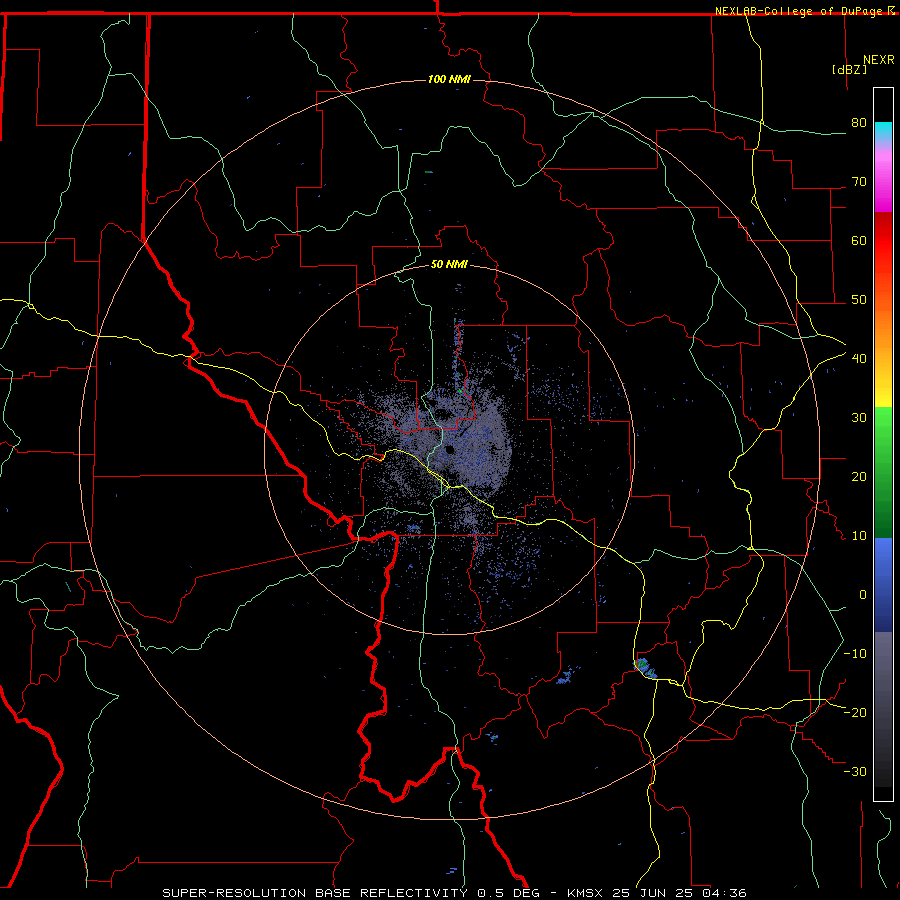This screenshot has height=900, width=900.
Task: Click the KMSX radar site identifier
Action: [x=586, y=893]
